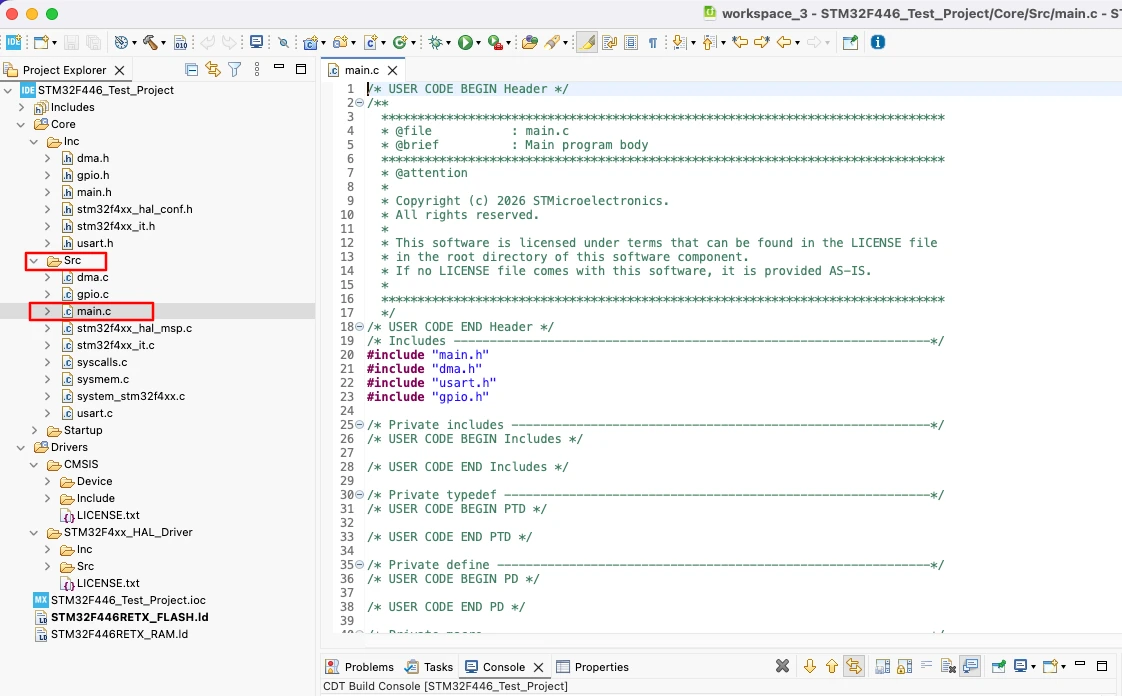Click the New wizard icon in toolbar
The width and height of the screenshot is (1122, 696).
tap(42, 43)
